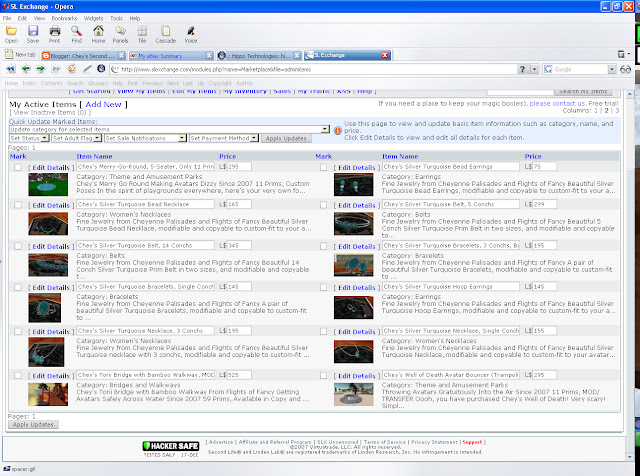The width and height of the screenshot is (640, 476).
Task: Open the Tools menu
Action: [116, 18]
